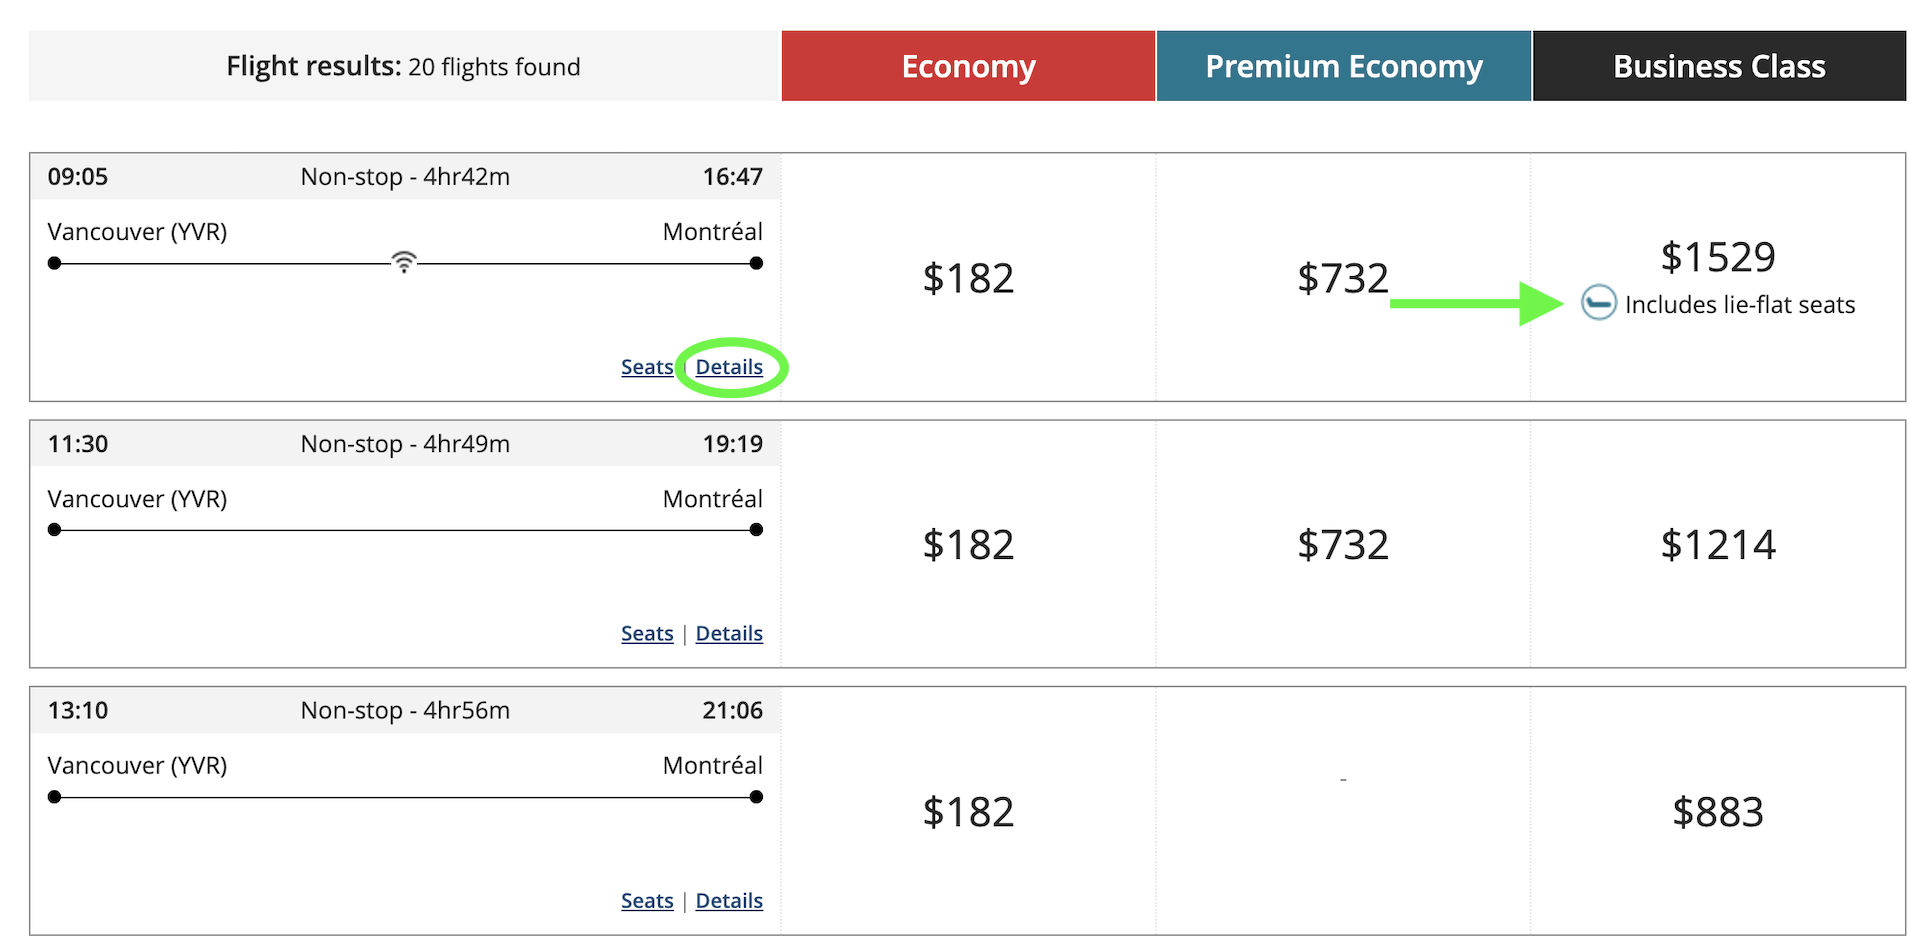Choose $732 Premium Economy on 11:30 flight

coord(1343,545)
